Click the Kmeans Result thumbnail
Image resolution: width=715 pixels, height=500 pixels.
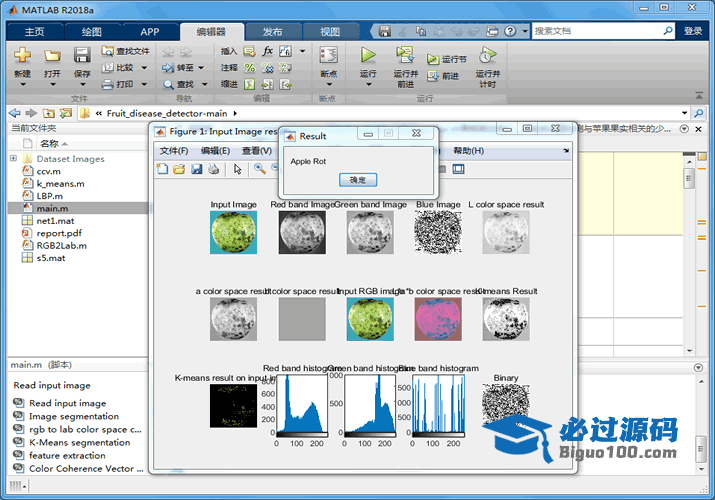coord(506,319)
